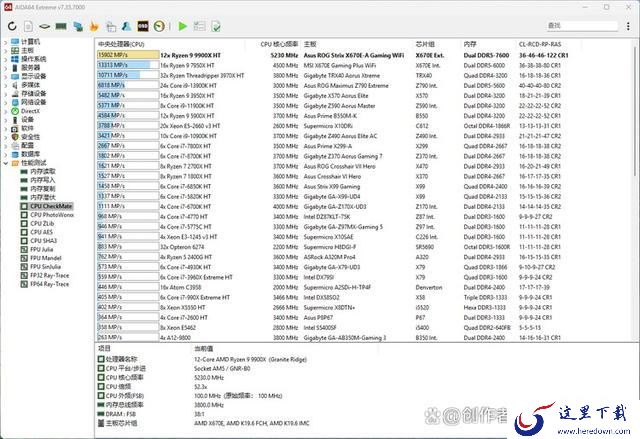Select the CPU CheckMate benchmark
The height and width of the screenshot is (439, 640).
click(51, 206)
